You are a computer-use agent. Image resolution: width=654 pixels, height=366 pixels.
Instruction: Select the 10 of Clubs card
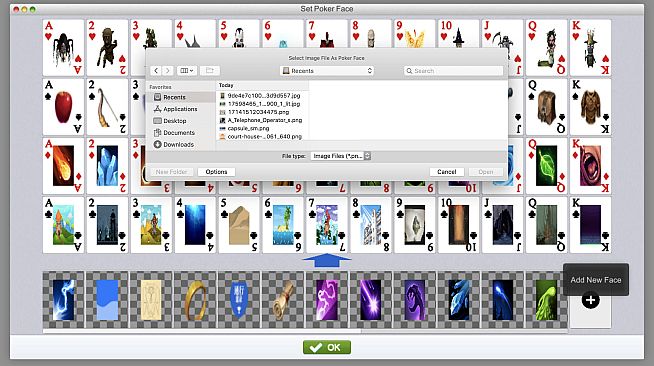(458, 225)
